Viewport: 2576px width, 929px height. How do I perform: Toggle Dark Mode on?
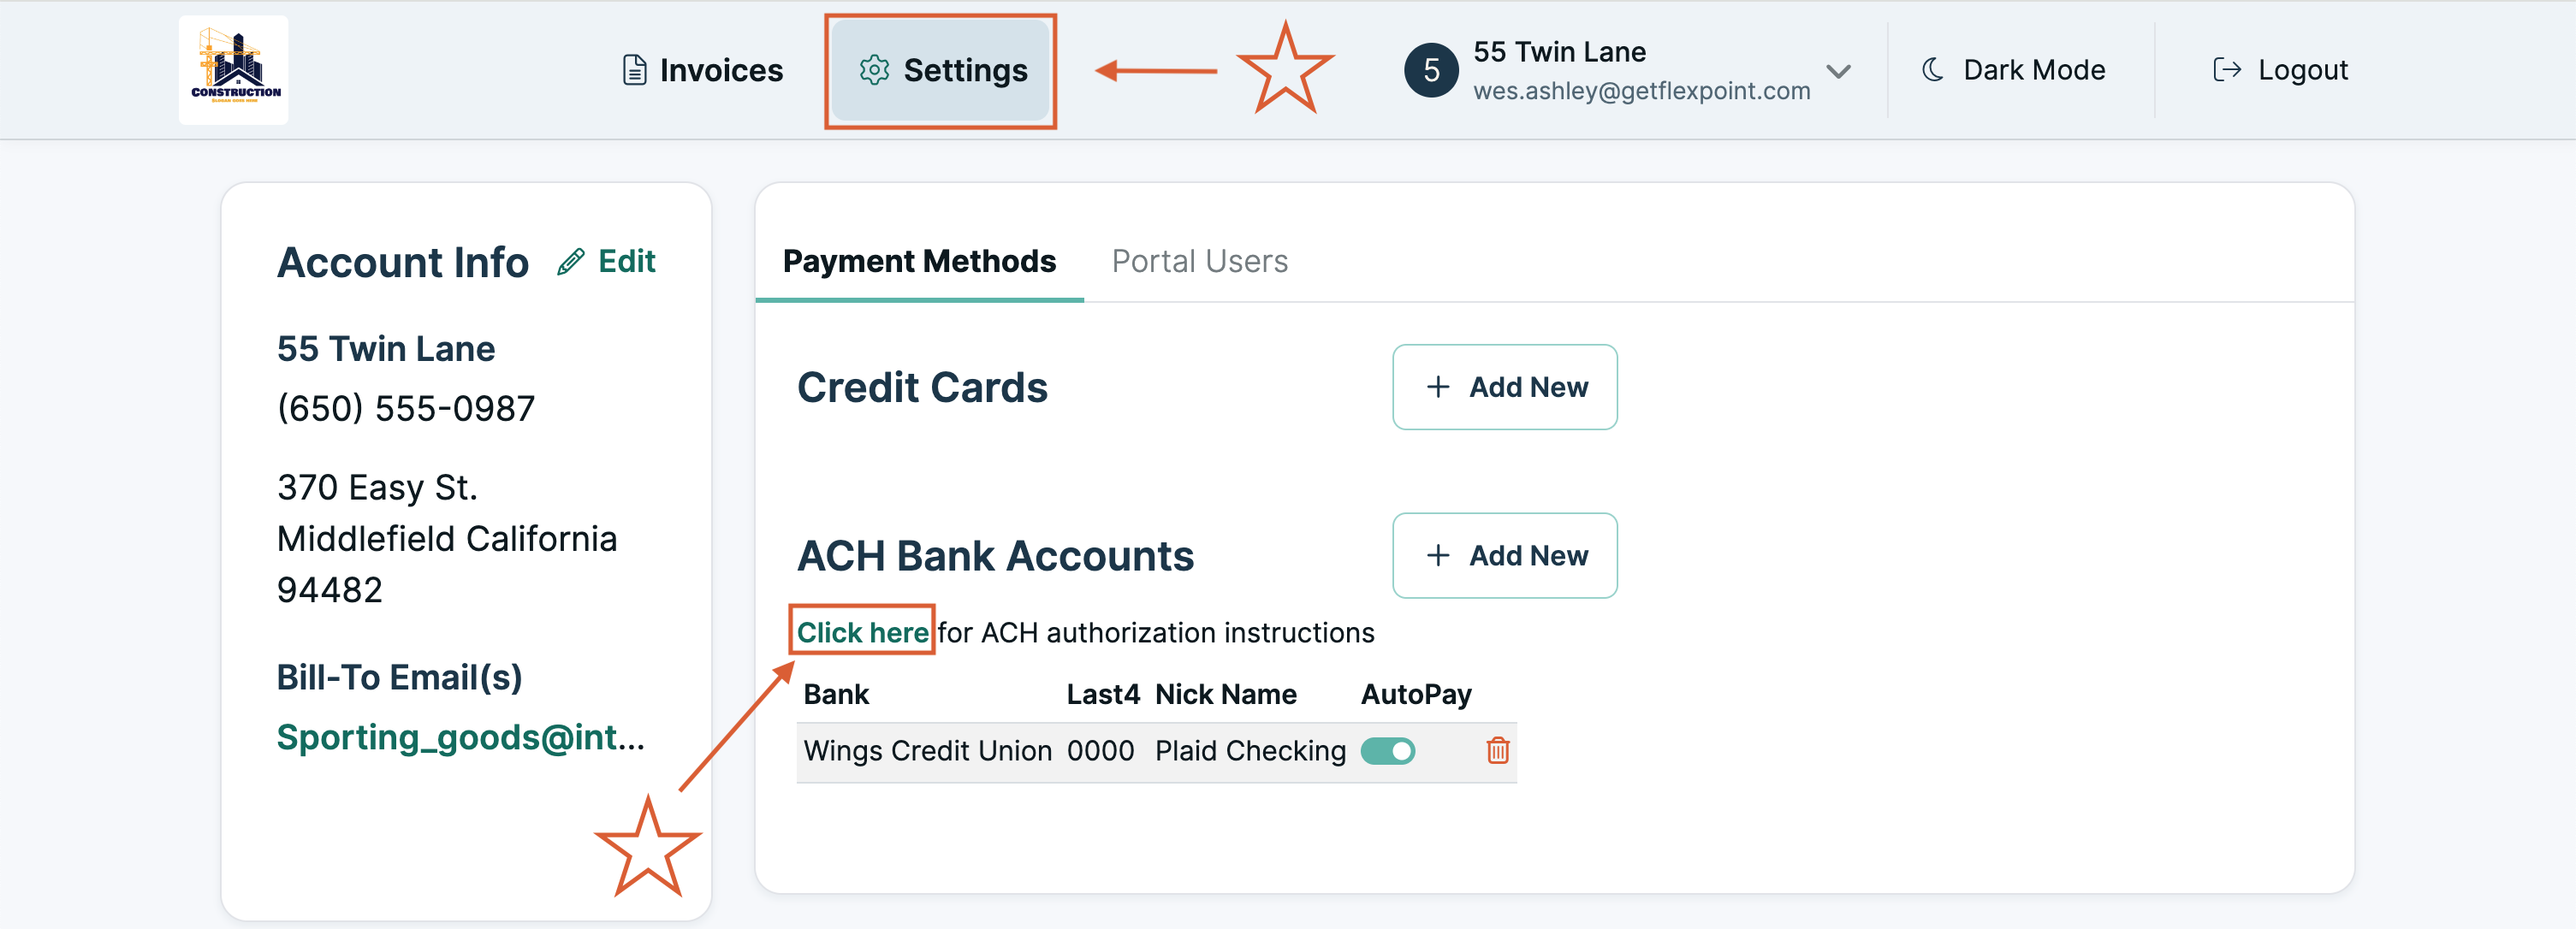tap(2013, 70)
